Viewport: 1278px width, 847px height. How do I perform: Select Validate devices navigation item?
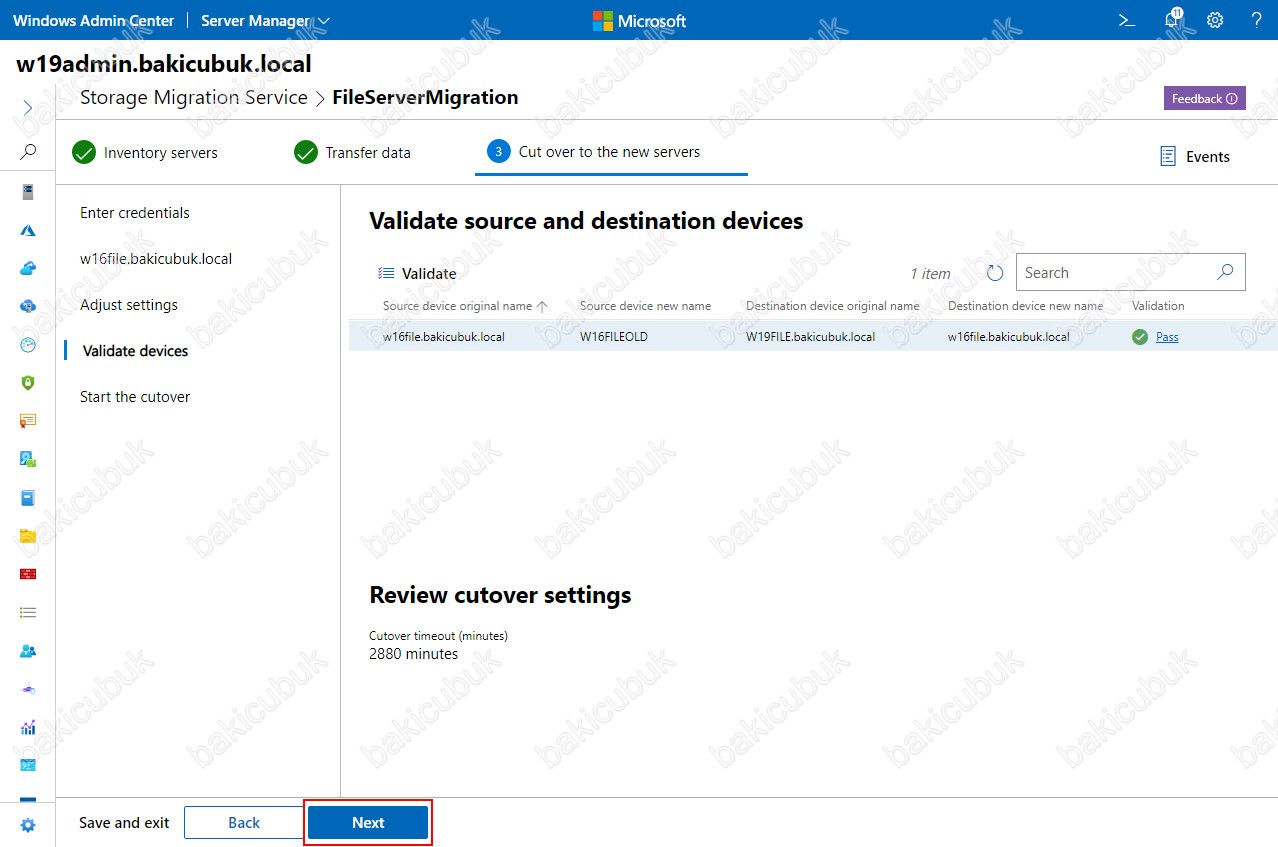pos(135,351)
